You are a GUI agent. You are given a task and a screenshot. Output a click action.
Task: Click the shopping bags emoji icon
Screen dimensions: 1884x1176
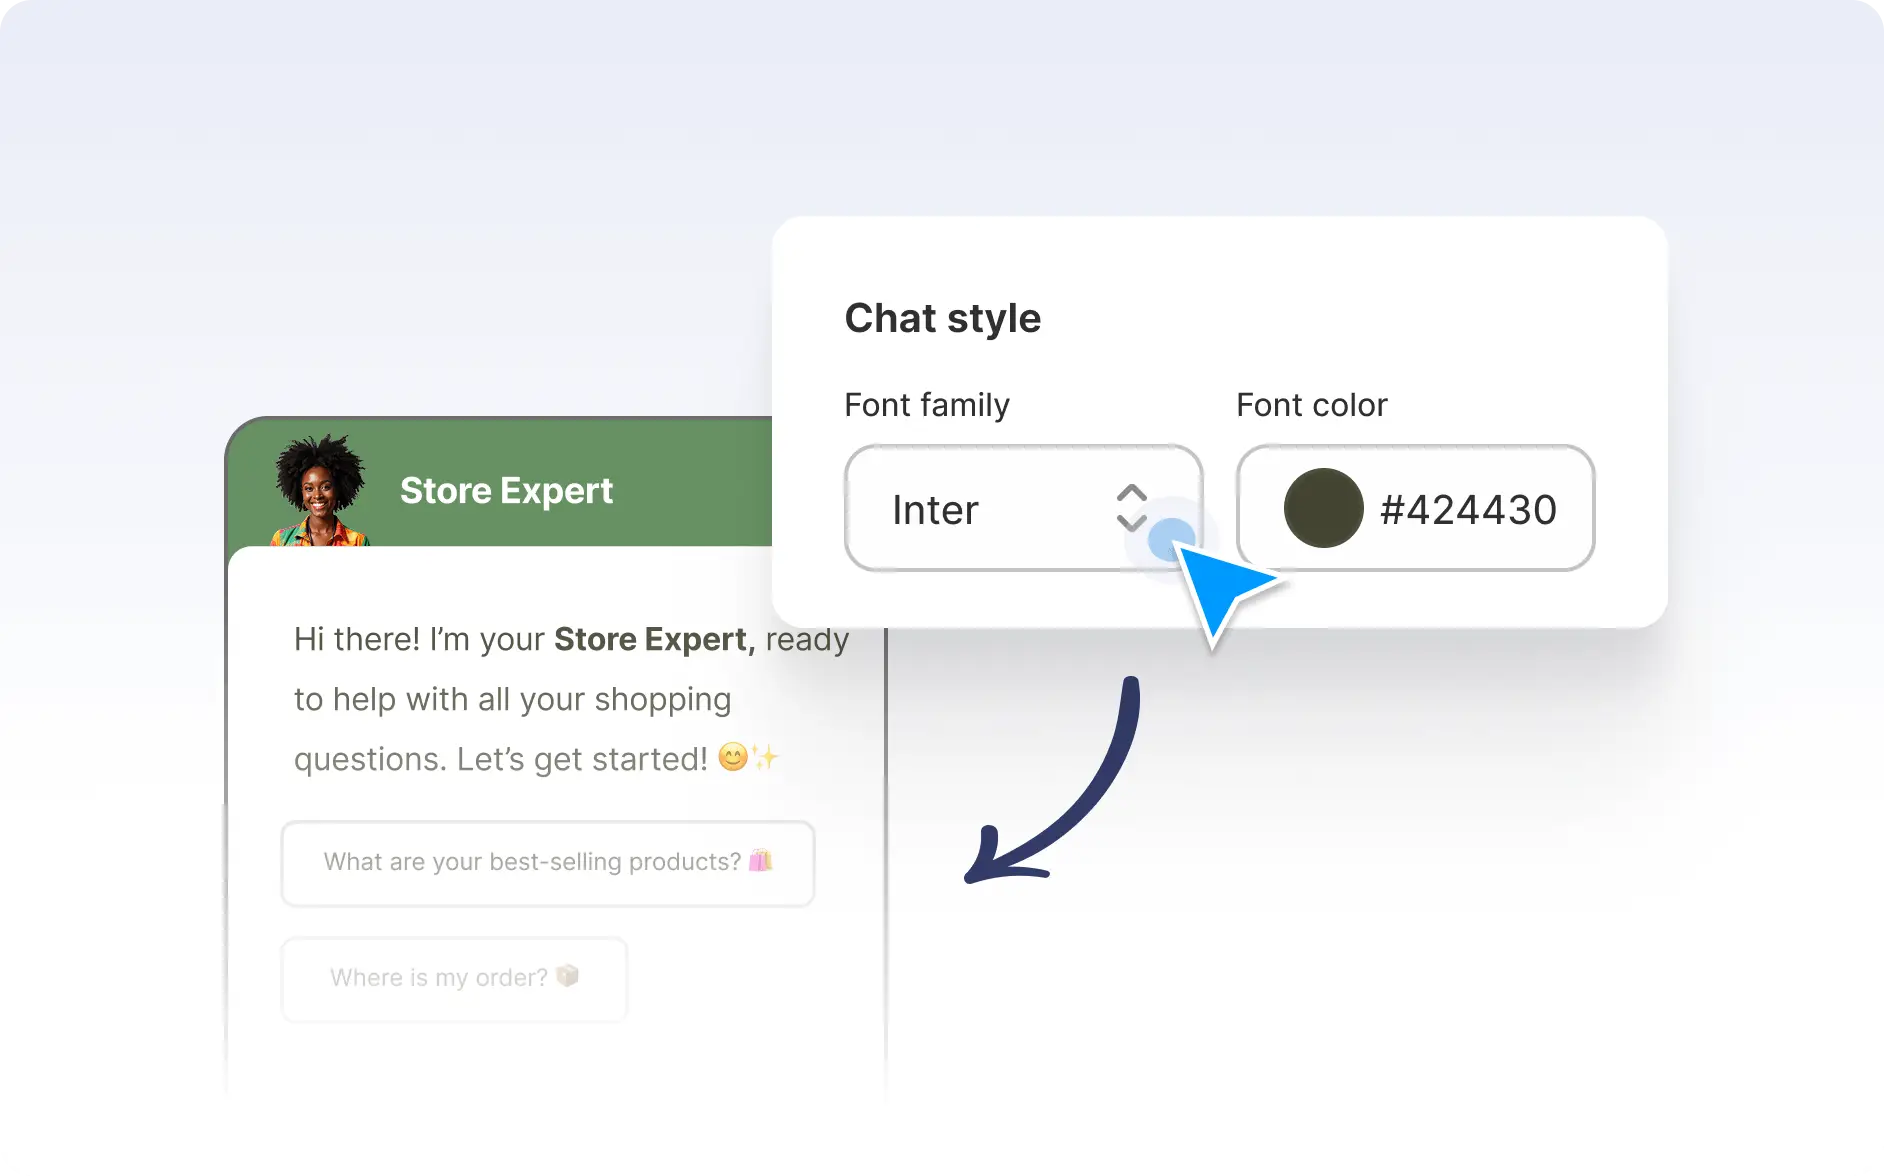pos(760,860)
